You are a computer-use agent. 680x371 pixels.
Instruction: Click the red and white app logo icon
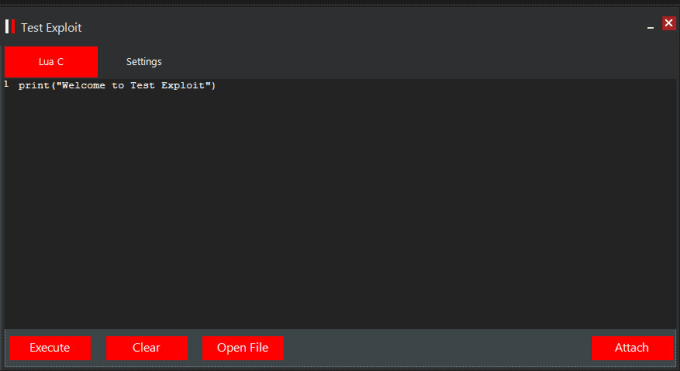click(x=10, y=26)
